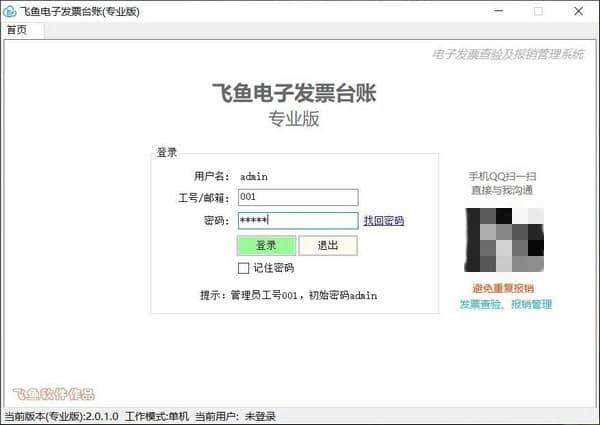This screenshot has height=425, width=600.
Task: Maximize the application window
Action: (x=538, y=11)
